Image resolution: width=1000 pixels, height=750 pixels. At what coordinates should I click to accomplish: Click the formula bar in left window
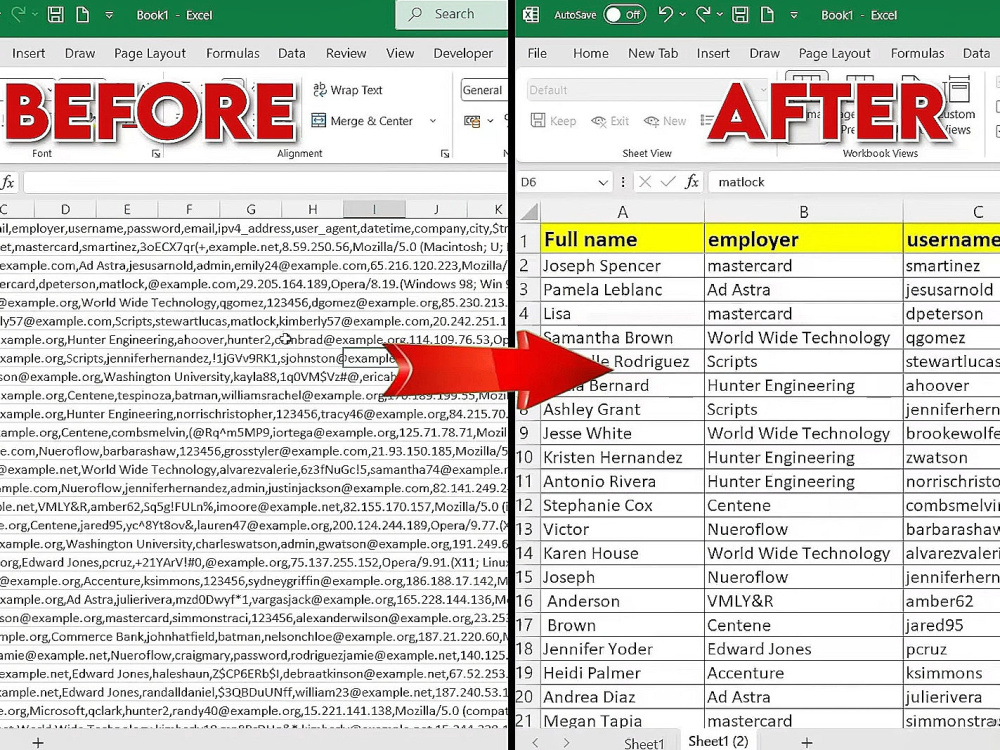(x=265, y=183)
